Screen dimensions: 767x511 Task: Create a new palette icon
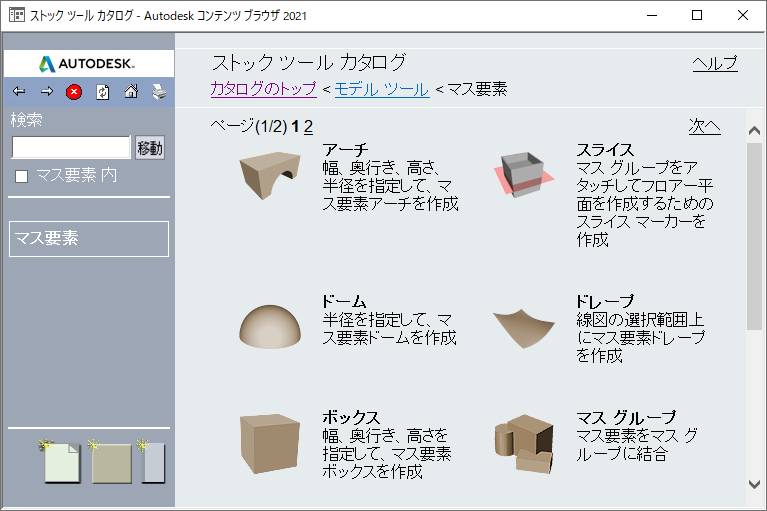[111, 462]
